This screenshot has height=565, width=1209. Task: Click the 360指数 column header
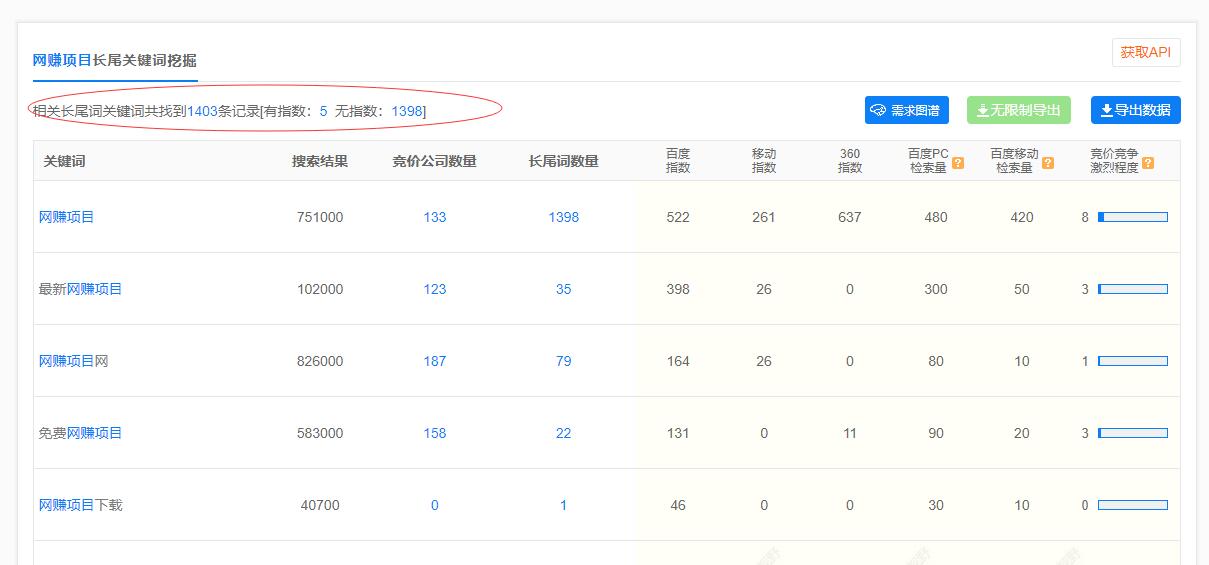point(850,161)
